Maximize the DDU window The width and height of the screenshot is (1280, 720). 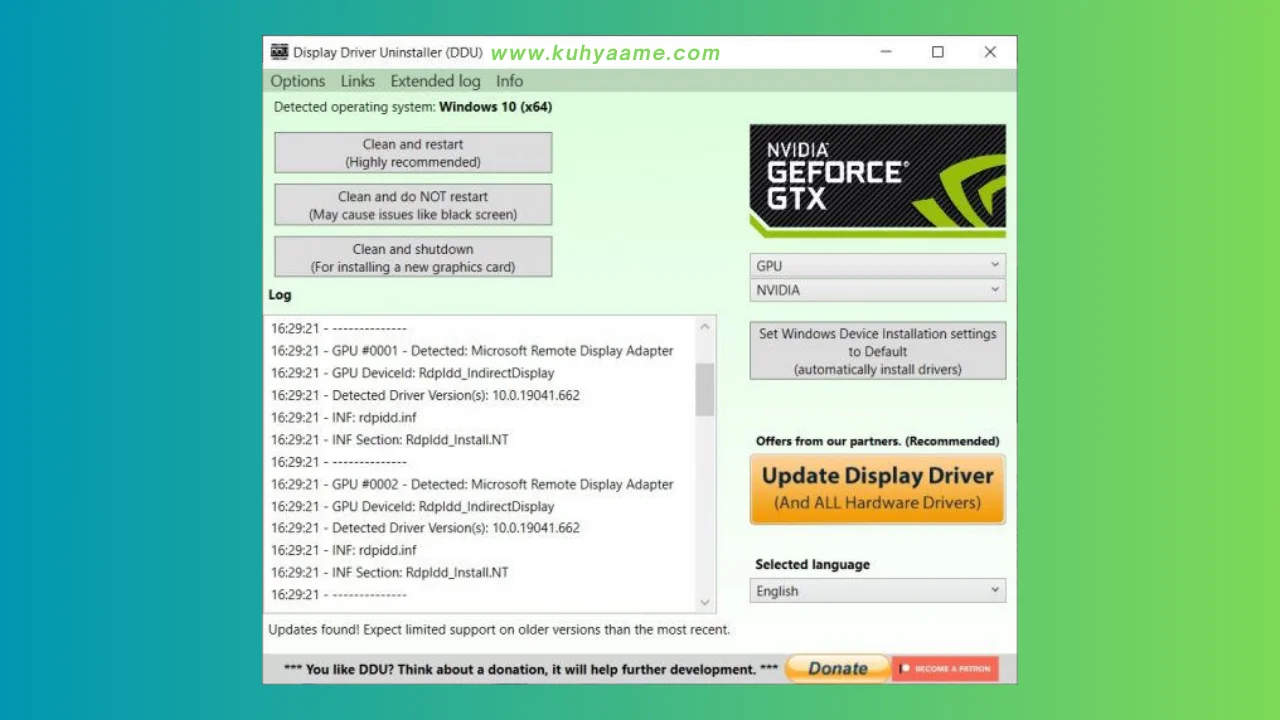tap(938, 52)
